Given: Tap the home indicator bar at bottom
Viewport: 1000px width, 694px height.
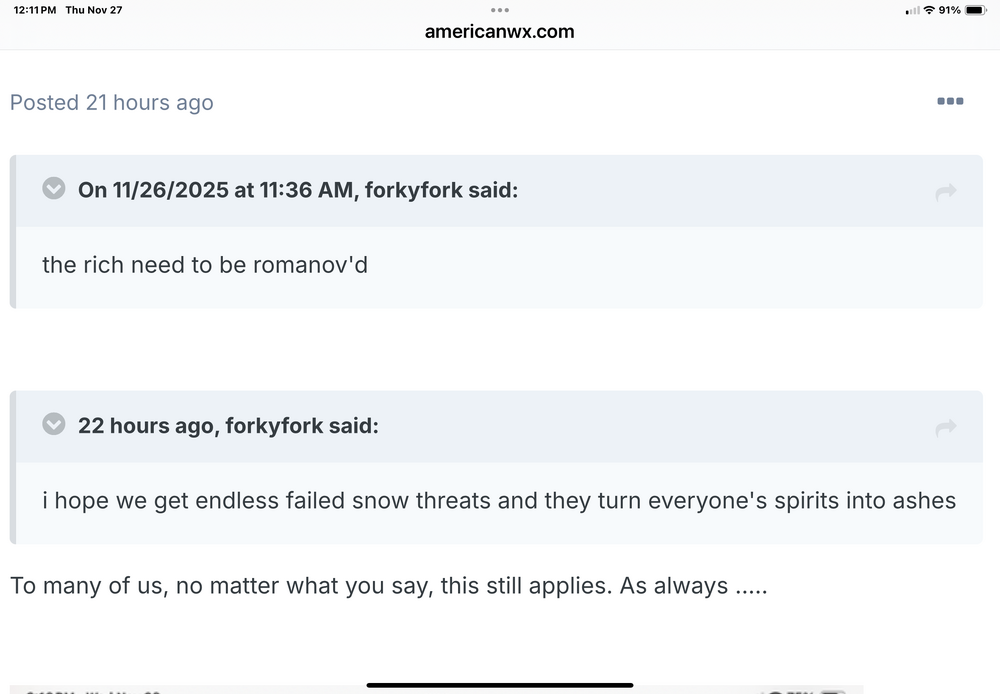Looking at the screenshot, I should [x=500, y=685].
